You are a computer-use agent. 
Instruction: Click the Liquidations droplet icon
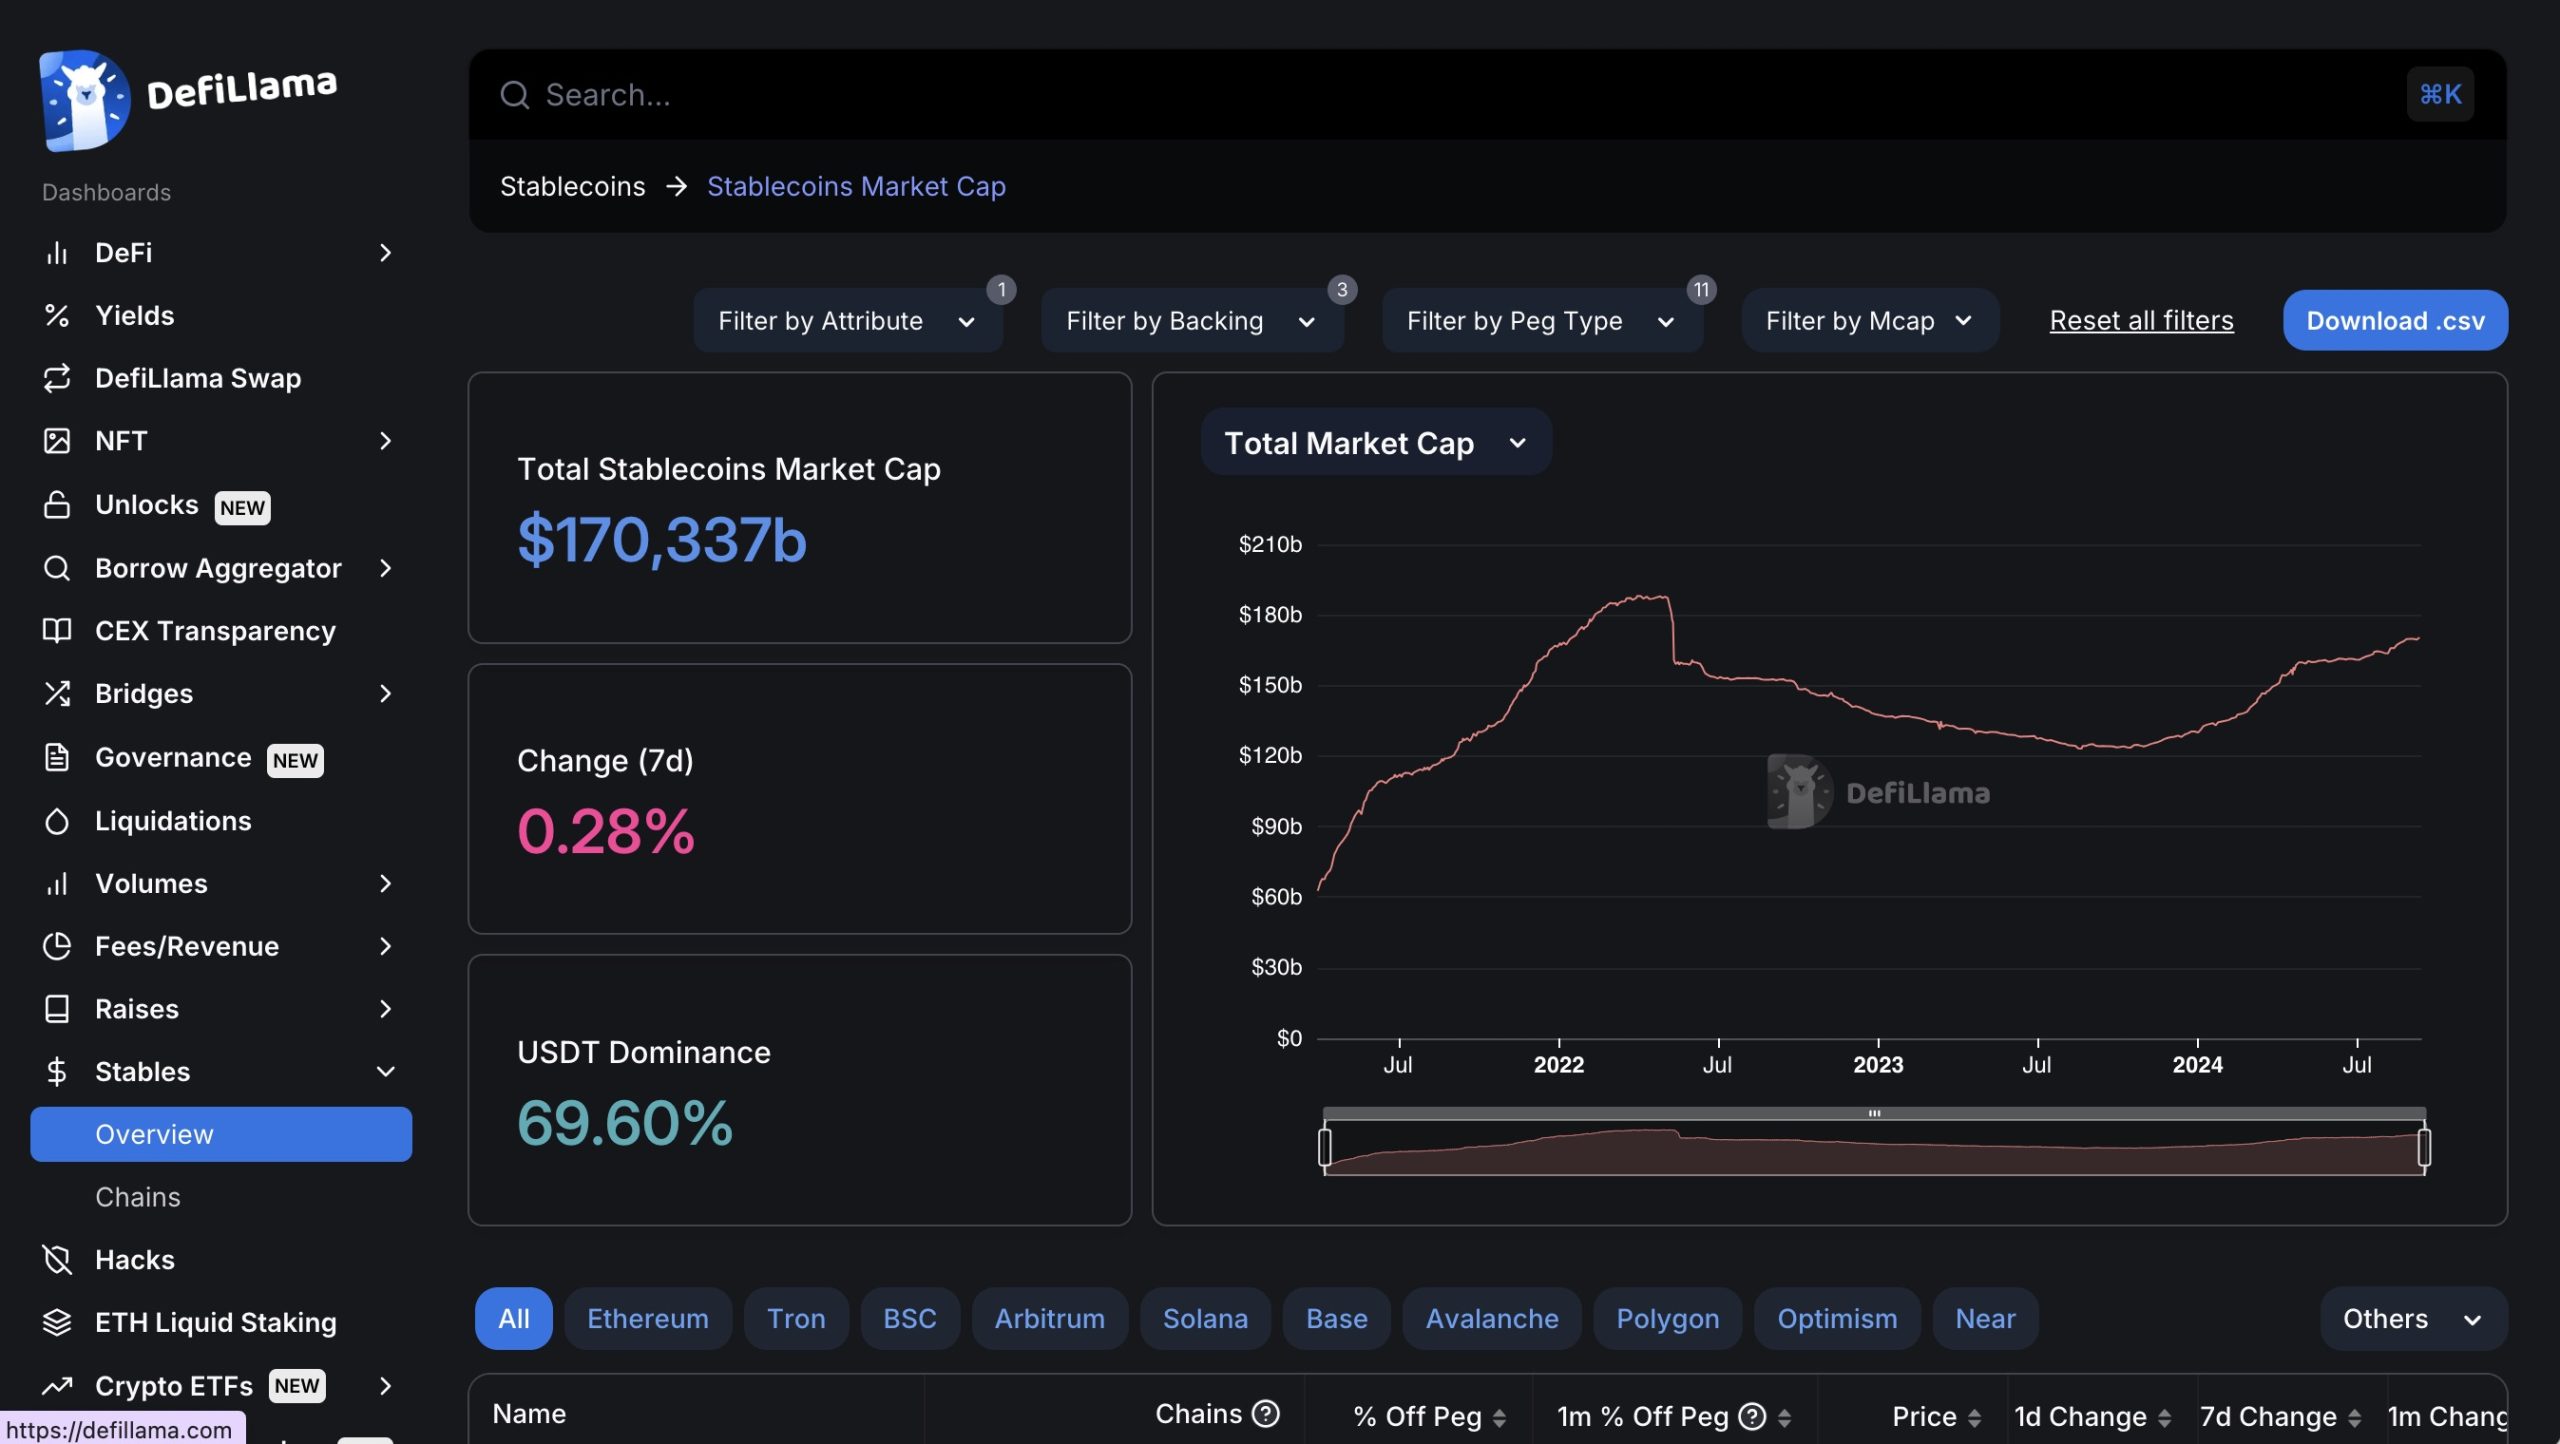pyautogui.click(x=57, y=821)
